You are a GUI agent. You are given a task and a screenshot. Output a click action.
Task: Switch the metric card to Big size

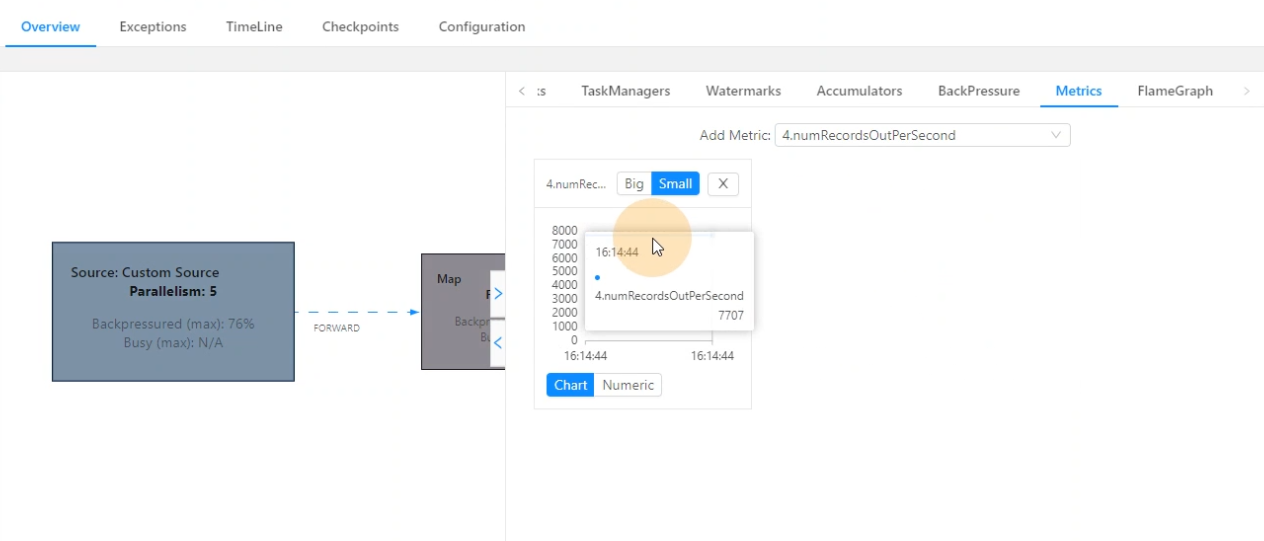(x=634, y=184)
